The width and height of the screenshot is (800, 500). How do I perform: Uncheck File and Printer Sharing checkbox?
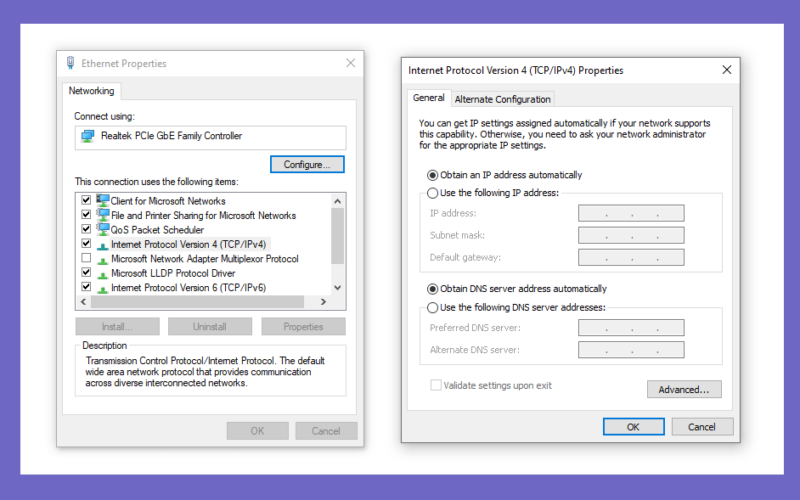pyautogui.click(x=86, y=214)
